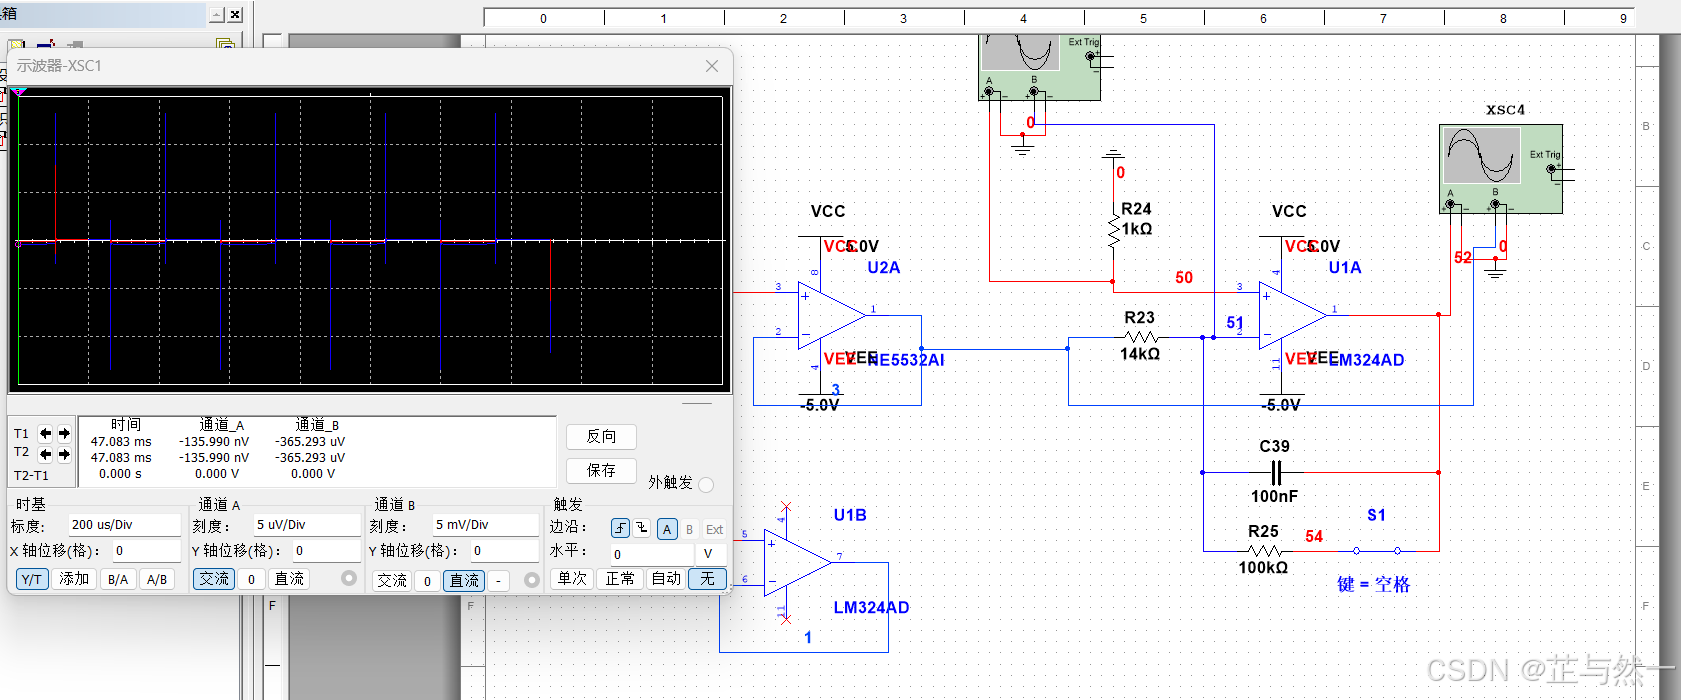Click the T1 cursor marker atop scope display
The height and width of the screenshot is (700, 1681).
[x=19, y=93]
